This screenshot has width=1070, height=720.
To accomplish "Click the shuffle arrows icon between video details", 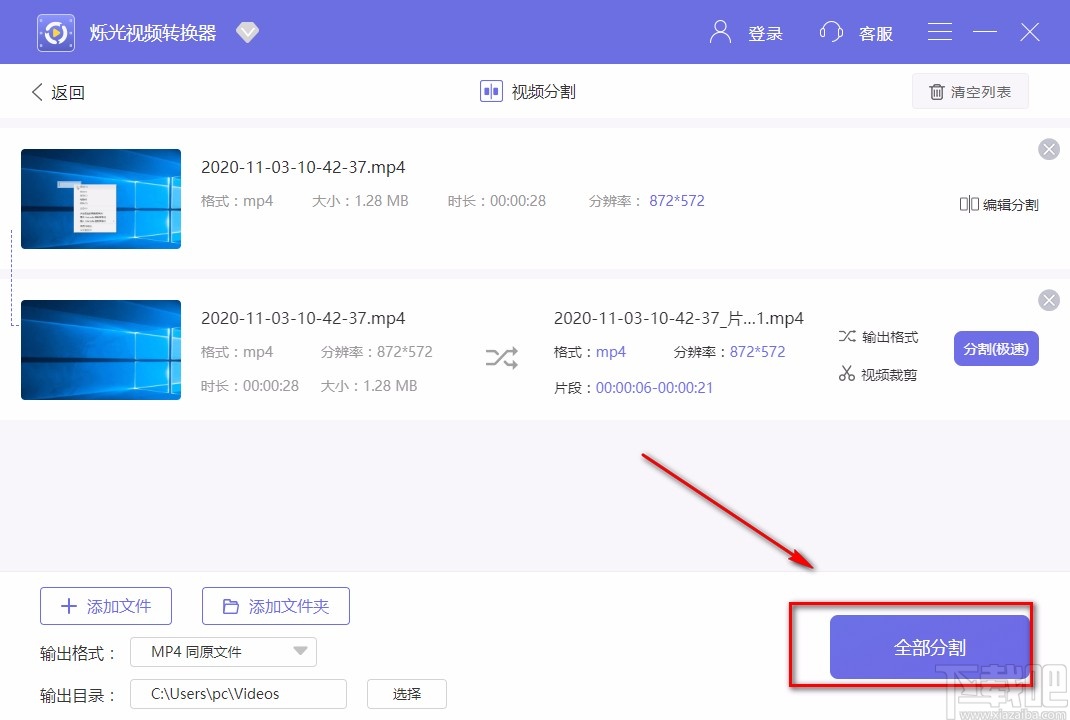I will (500, 357).
